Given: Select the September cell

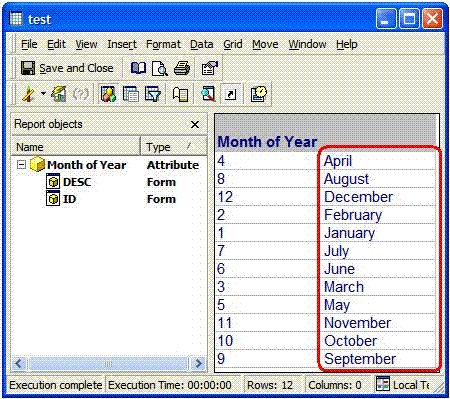Looking at the screenshot, I should point(380,359).
